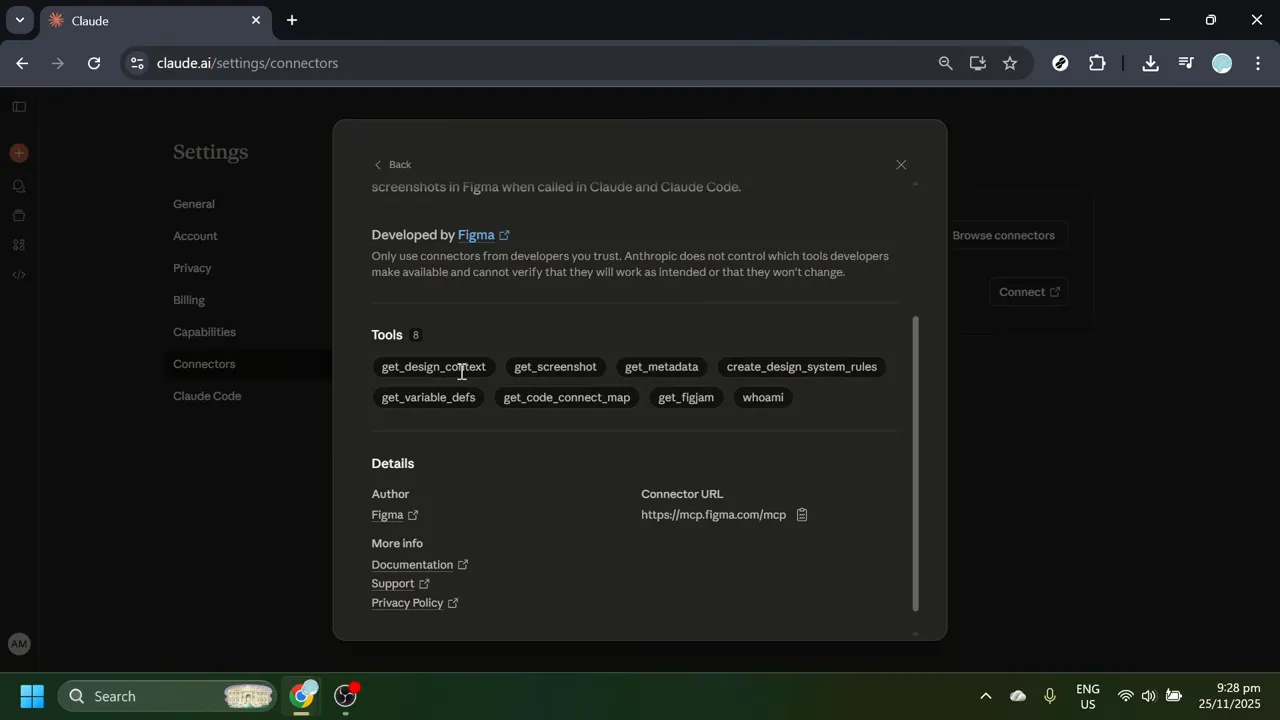Open the Windows Start menu
Screen dimensions: 1280x720
(x=32, y=696)
